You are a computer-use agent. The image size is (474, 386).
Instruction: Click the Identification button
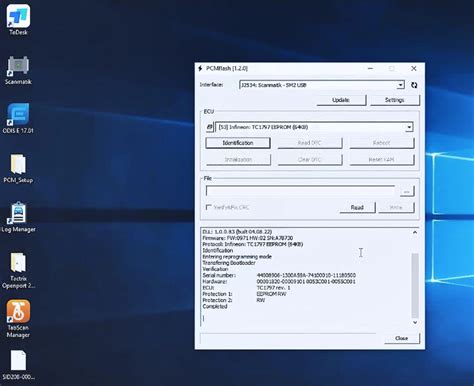(238, 143)
